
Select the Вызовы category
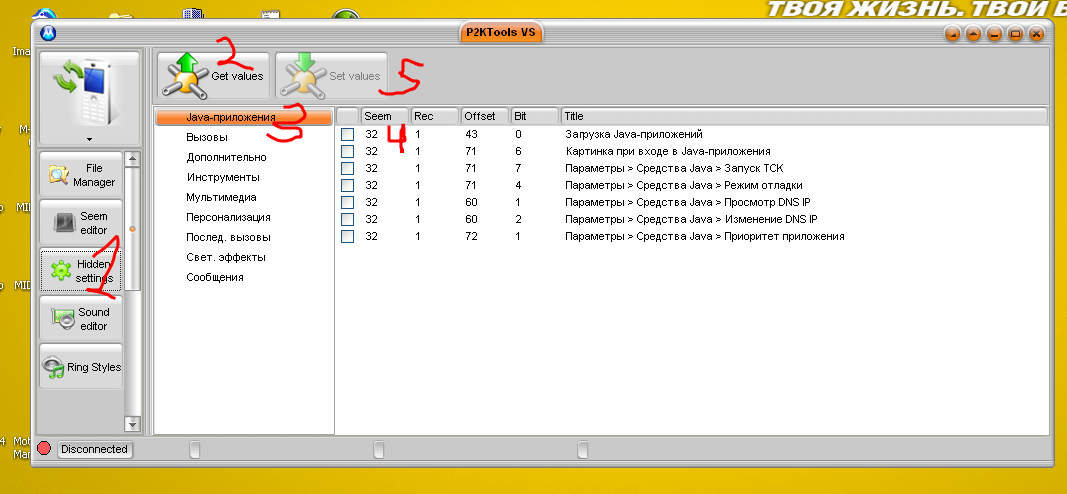pyautogui.click(x=207, y=137)
